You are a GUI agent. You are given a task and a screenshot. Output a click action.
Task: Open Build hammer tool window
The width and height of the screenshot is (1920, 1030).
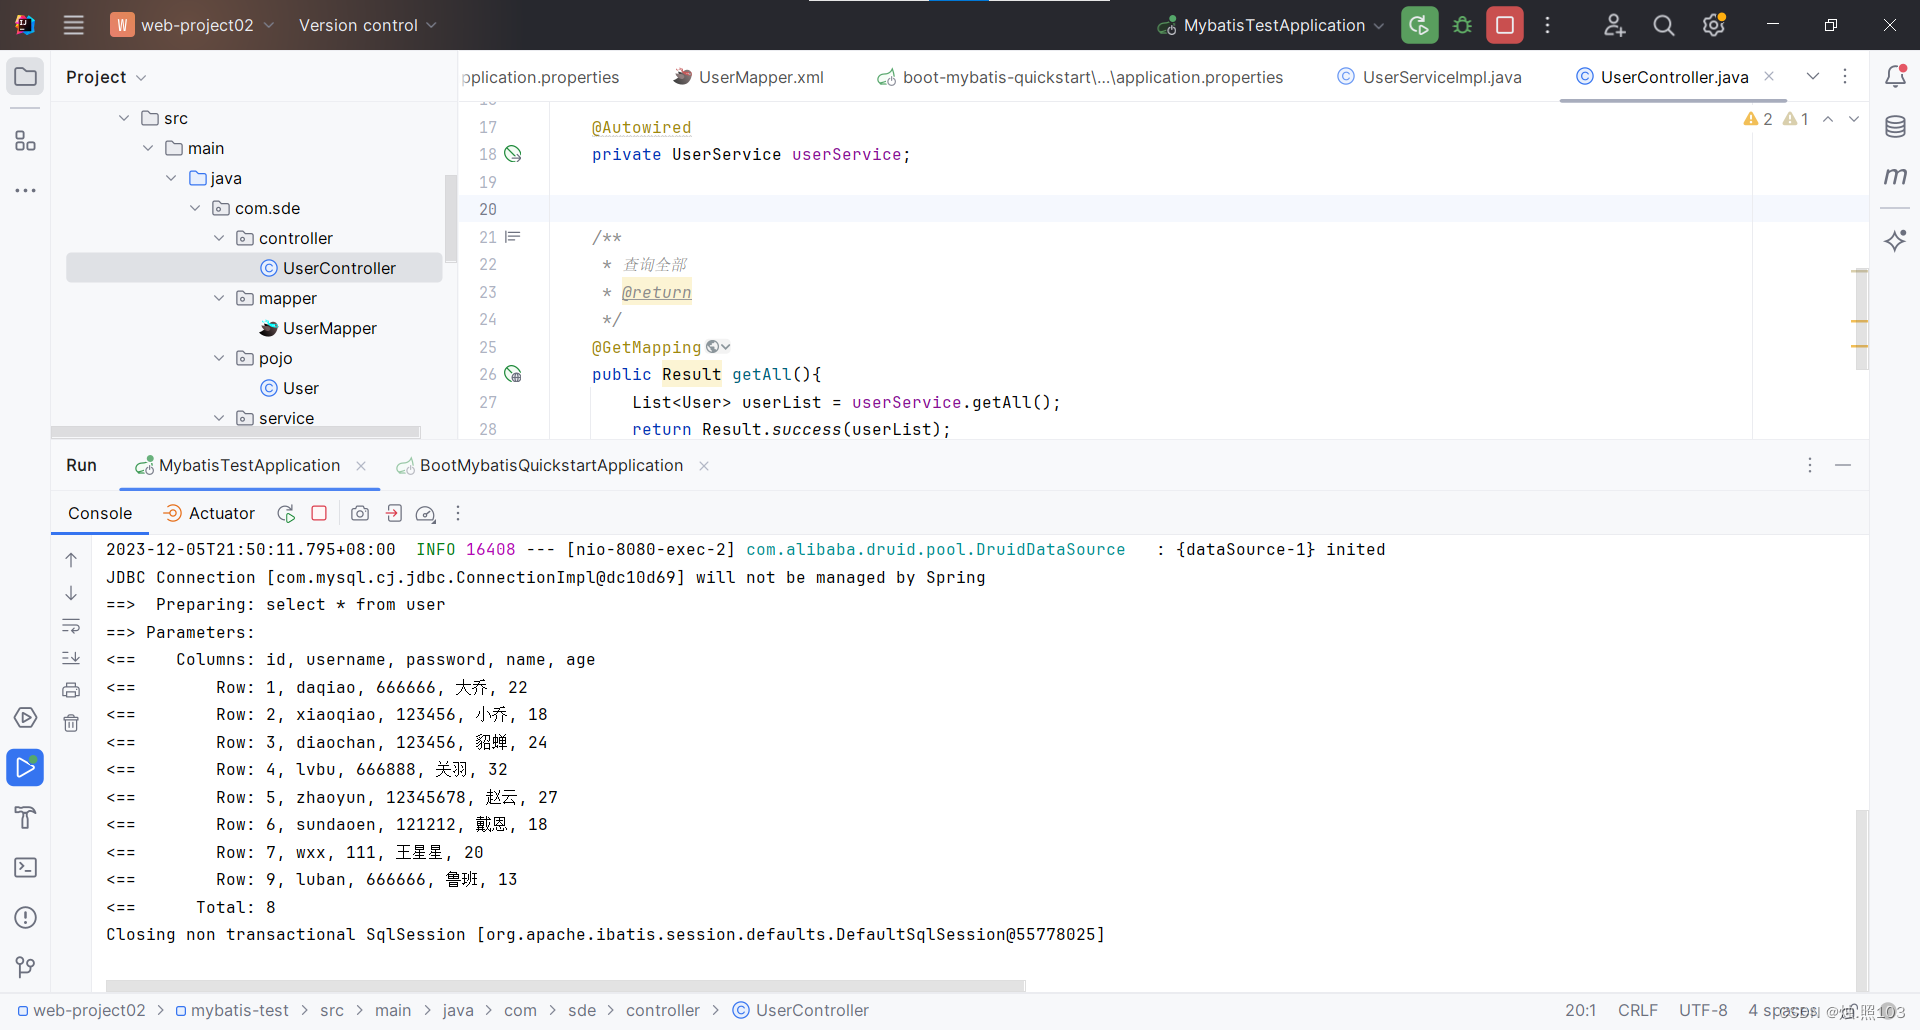[25, 817]
